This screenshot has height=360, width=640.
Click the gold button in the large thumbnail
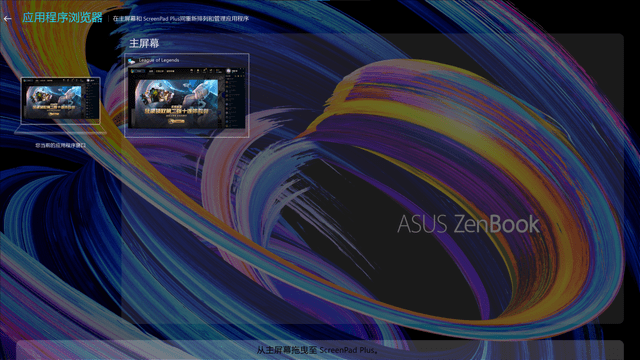point(176,121)
